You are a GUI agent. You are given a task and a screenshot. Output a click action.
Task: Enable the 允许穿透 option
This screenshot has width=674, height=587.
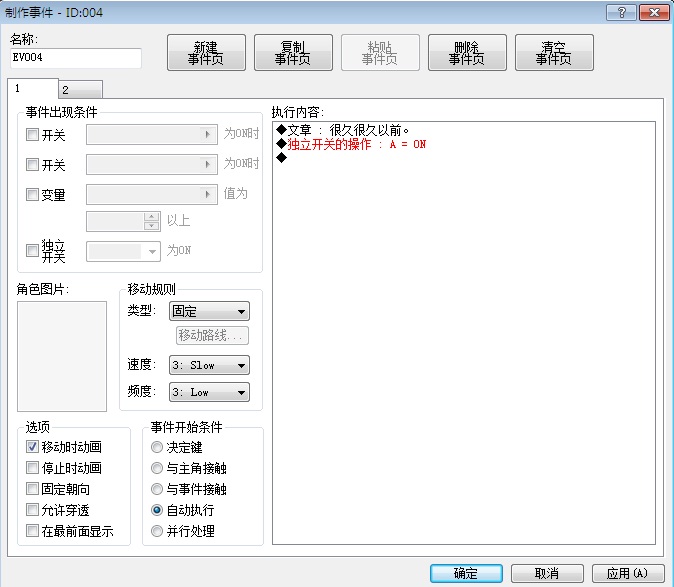pyautogui.click(x=32, y=510)
